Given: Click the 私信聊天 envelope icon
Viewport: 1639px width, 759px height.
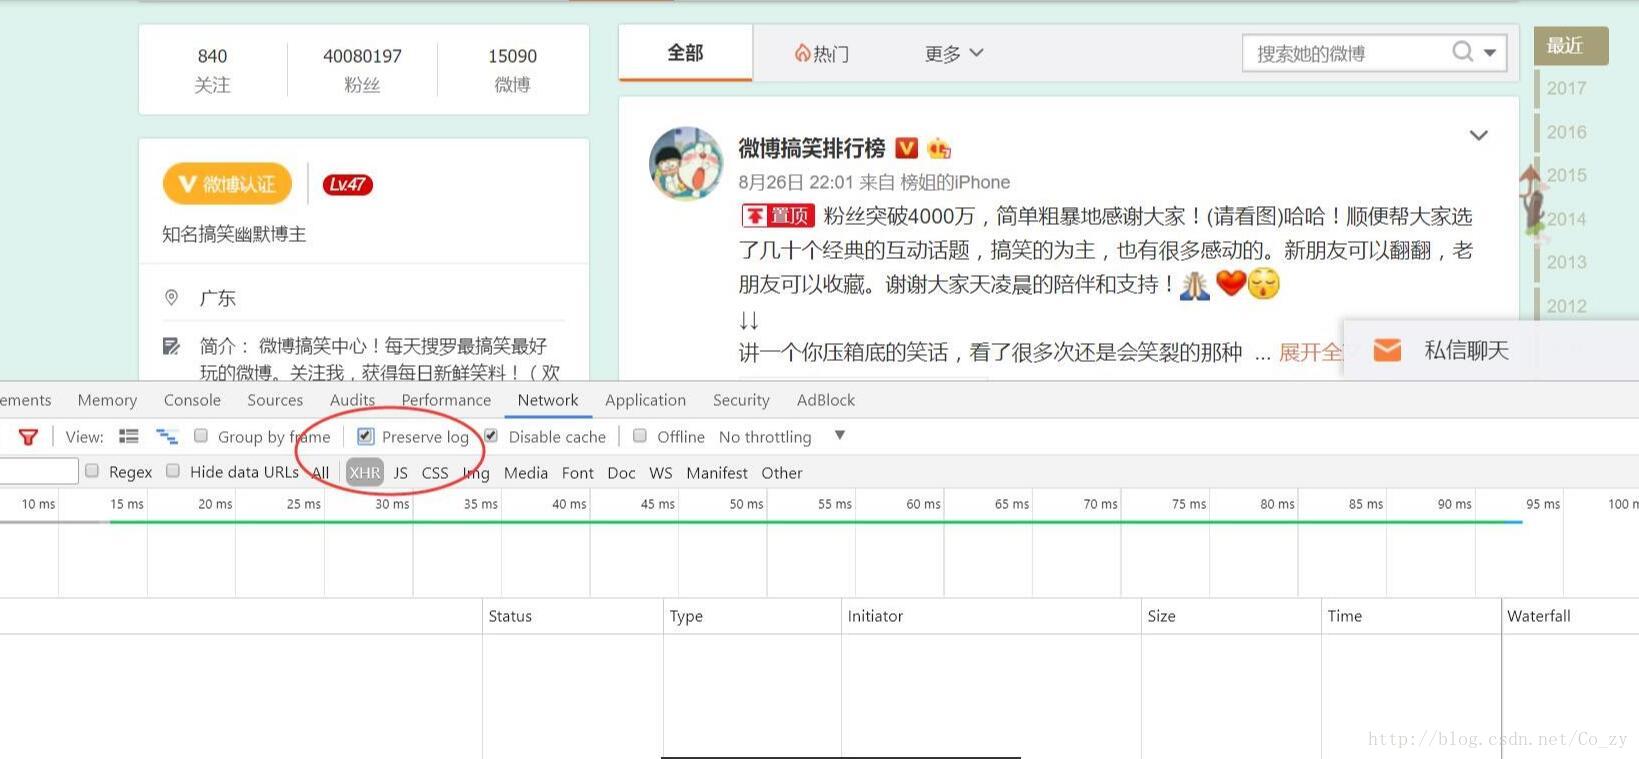Looking at the screenshot, I should 1387,350.
